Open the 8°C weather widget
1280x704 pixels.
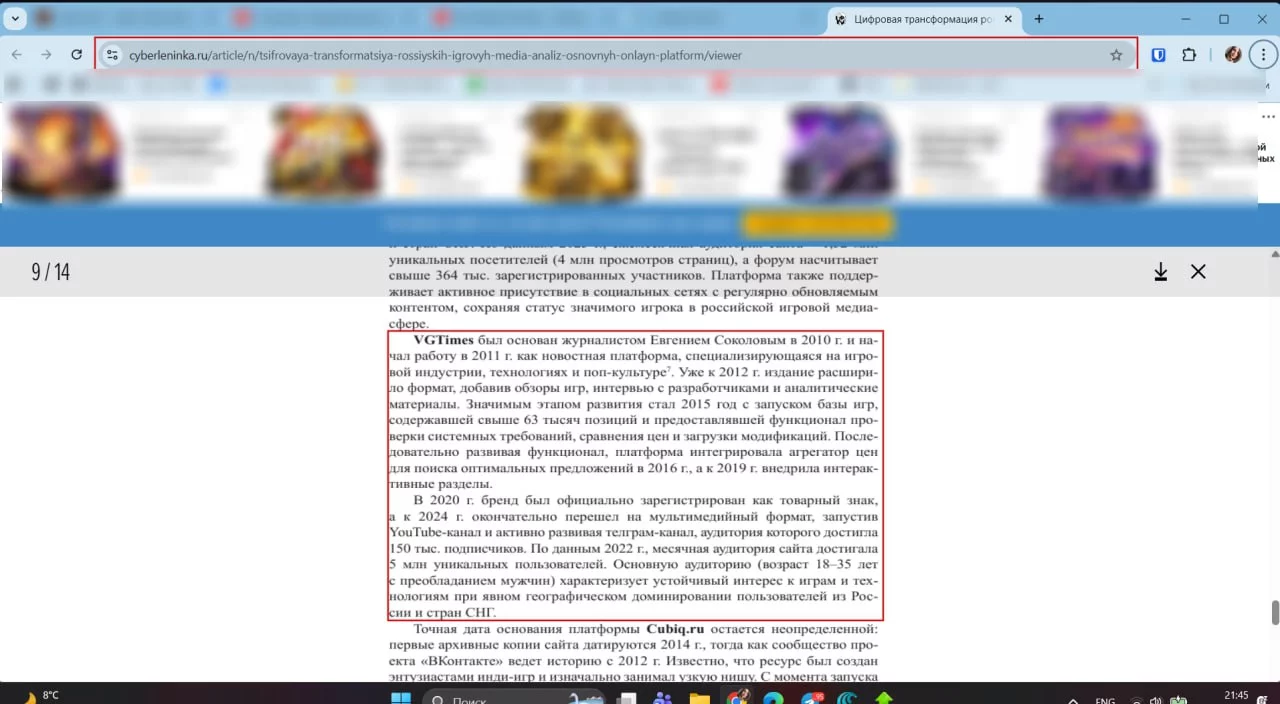pyautogui.click(x=40, y=697)
